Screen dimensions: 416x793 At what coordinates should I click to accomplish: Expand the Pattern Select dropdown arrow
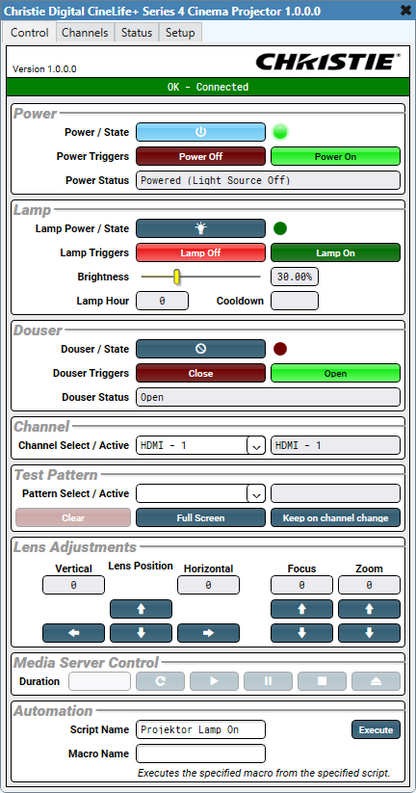coord(256,493)
